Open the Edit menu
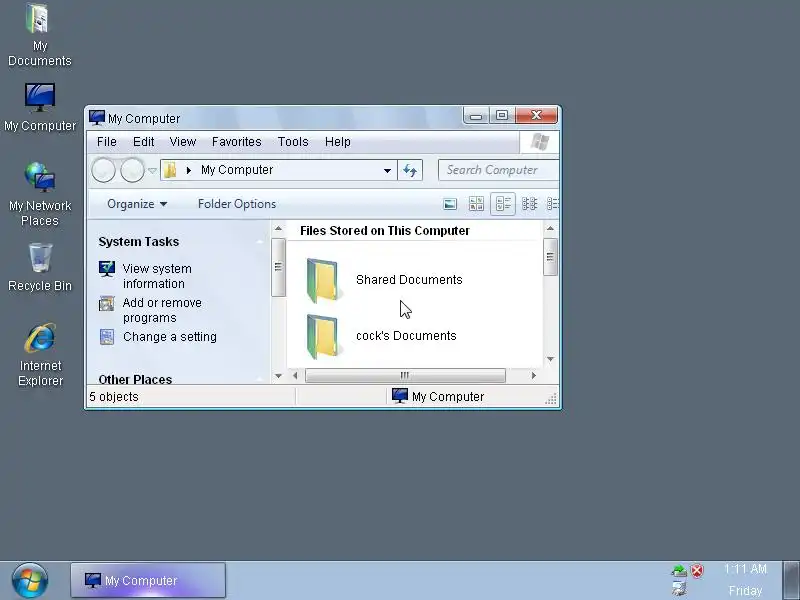This screenshot has height=600, width=800. point(143,142)
